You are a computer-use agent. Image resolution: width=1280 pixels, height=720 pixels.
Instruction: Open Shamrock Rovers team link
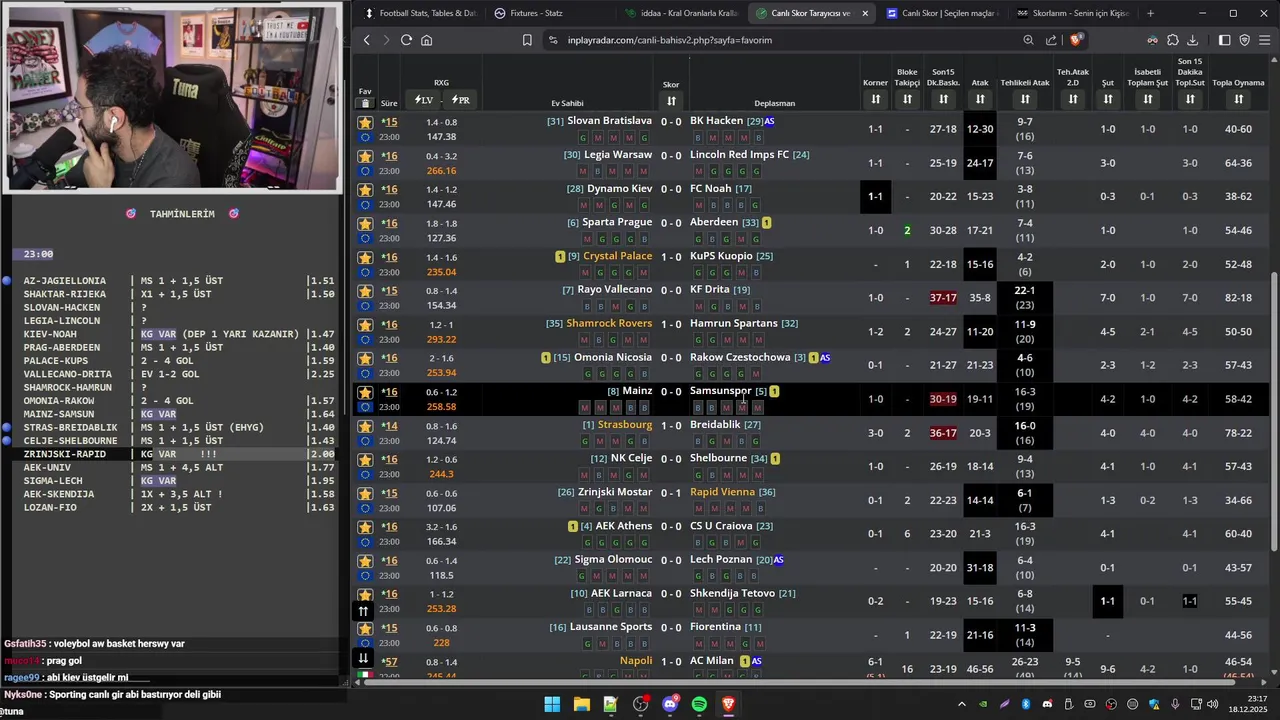coord(609,323)
